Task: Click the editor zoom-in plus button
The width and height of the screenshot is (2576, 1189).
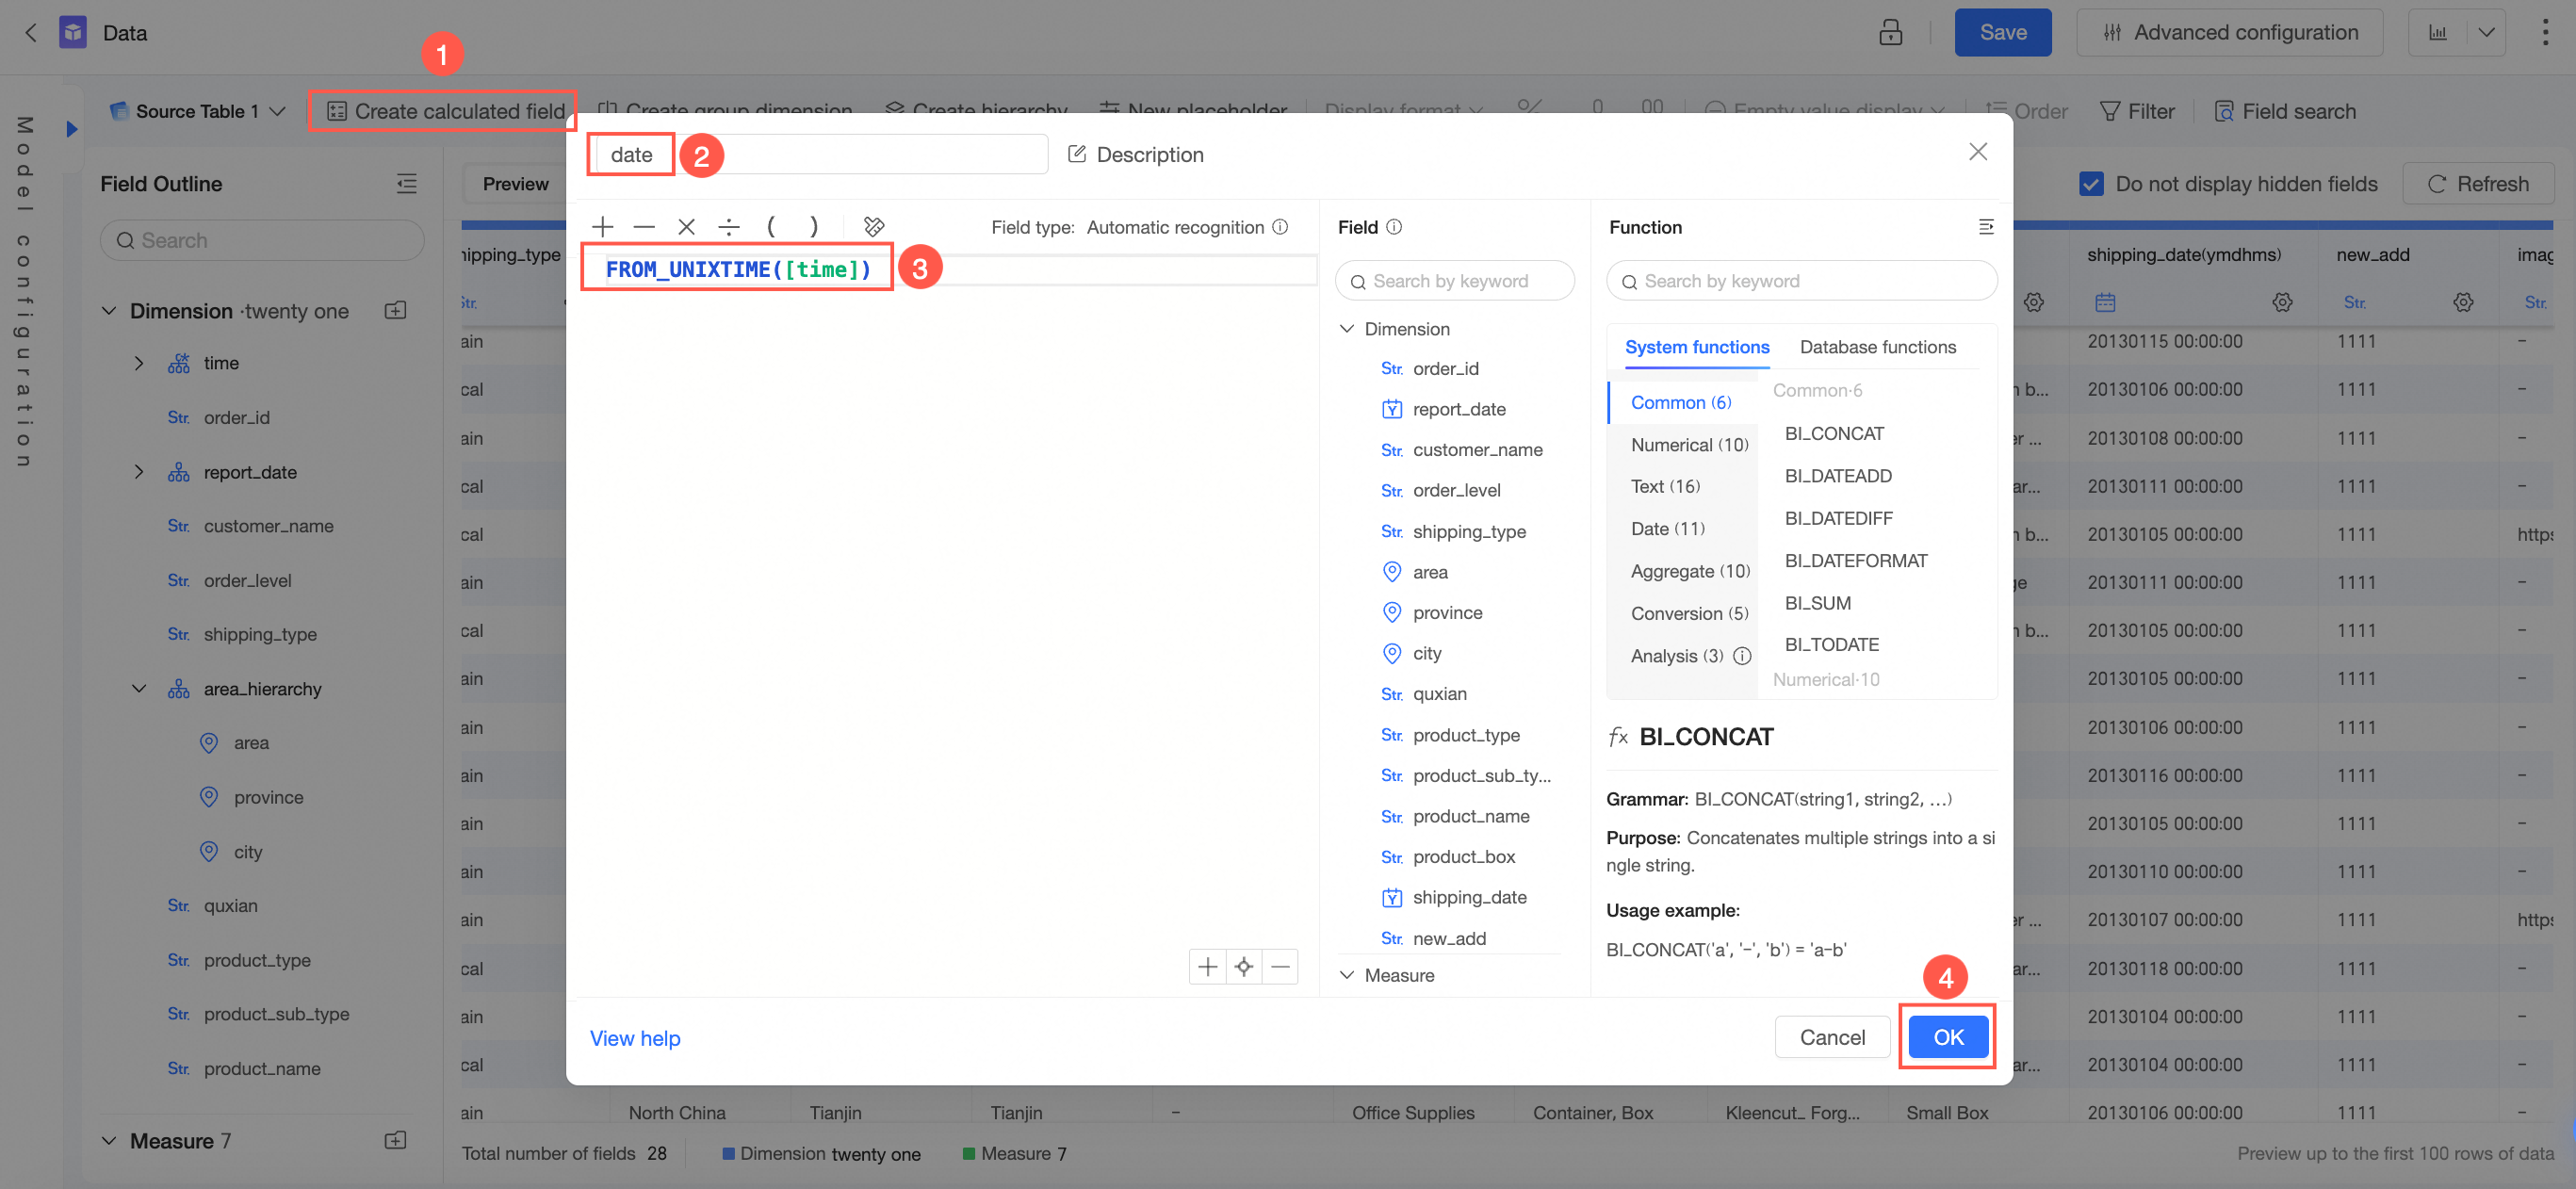Action: coord(1207,966)
